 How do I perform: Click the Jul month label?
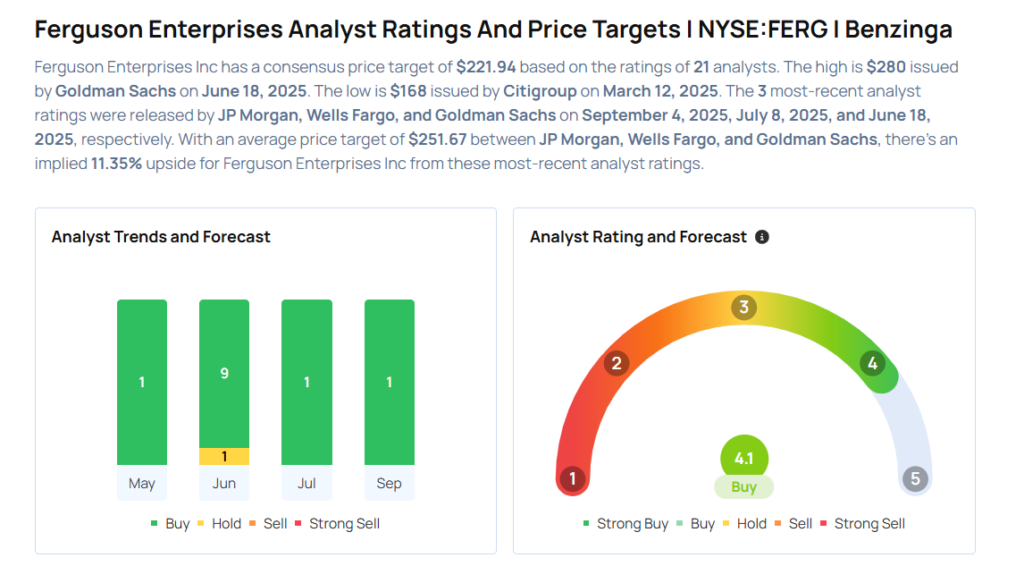(307, 483)
